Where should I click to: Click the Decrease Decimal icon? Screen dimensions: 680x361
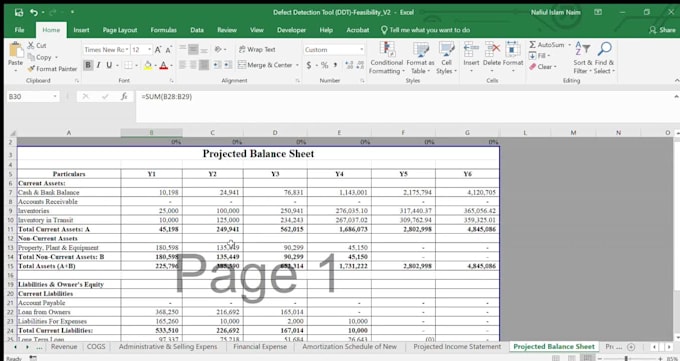(x=361, y=65)
